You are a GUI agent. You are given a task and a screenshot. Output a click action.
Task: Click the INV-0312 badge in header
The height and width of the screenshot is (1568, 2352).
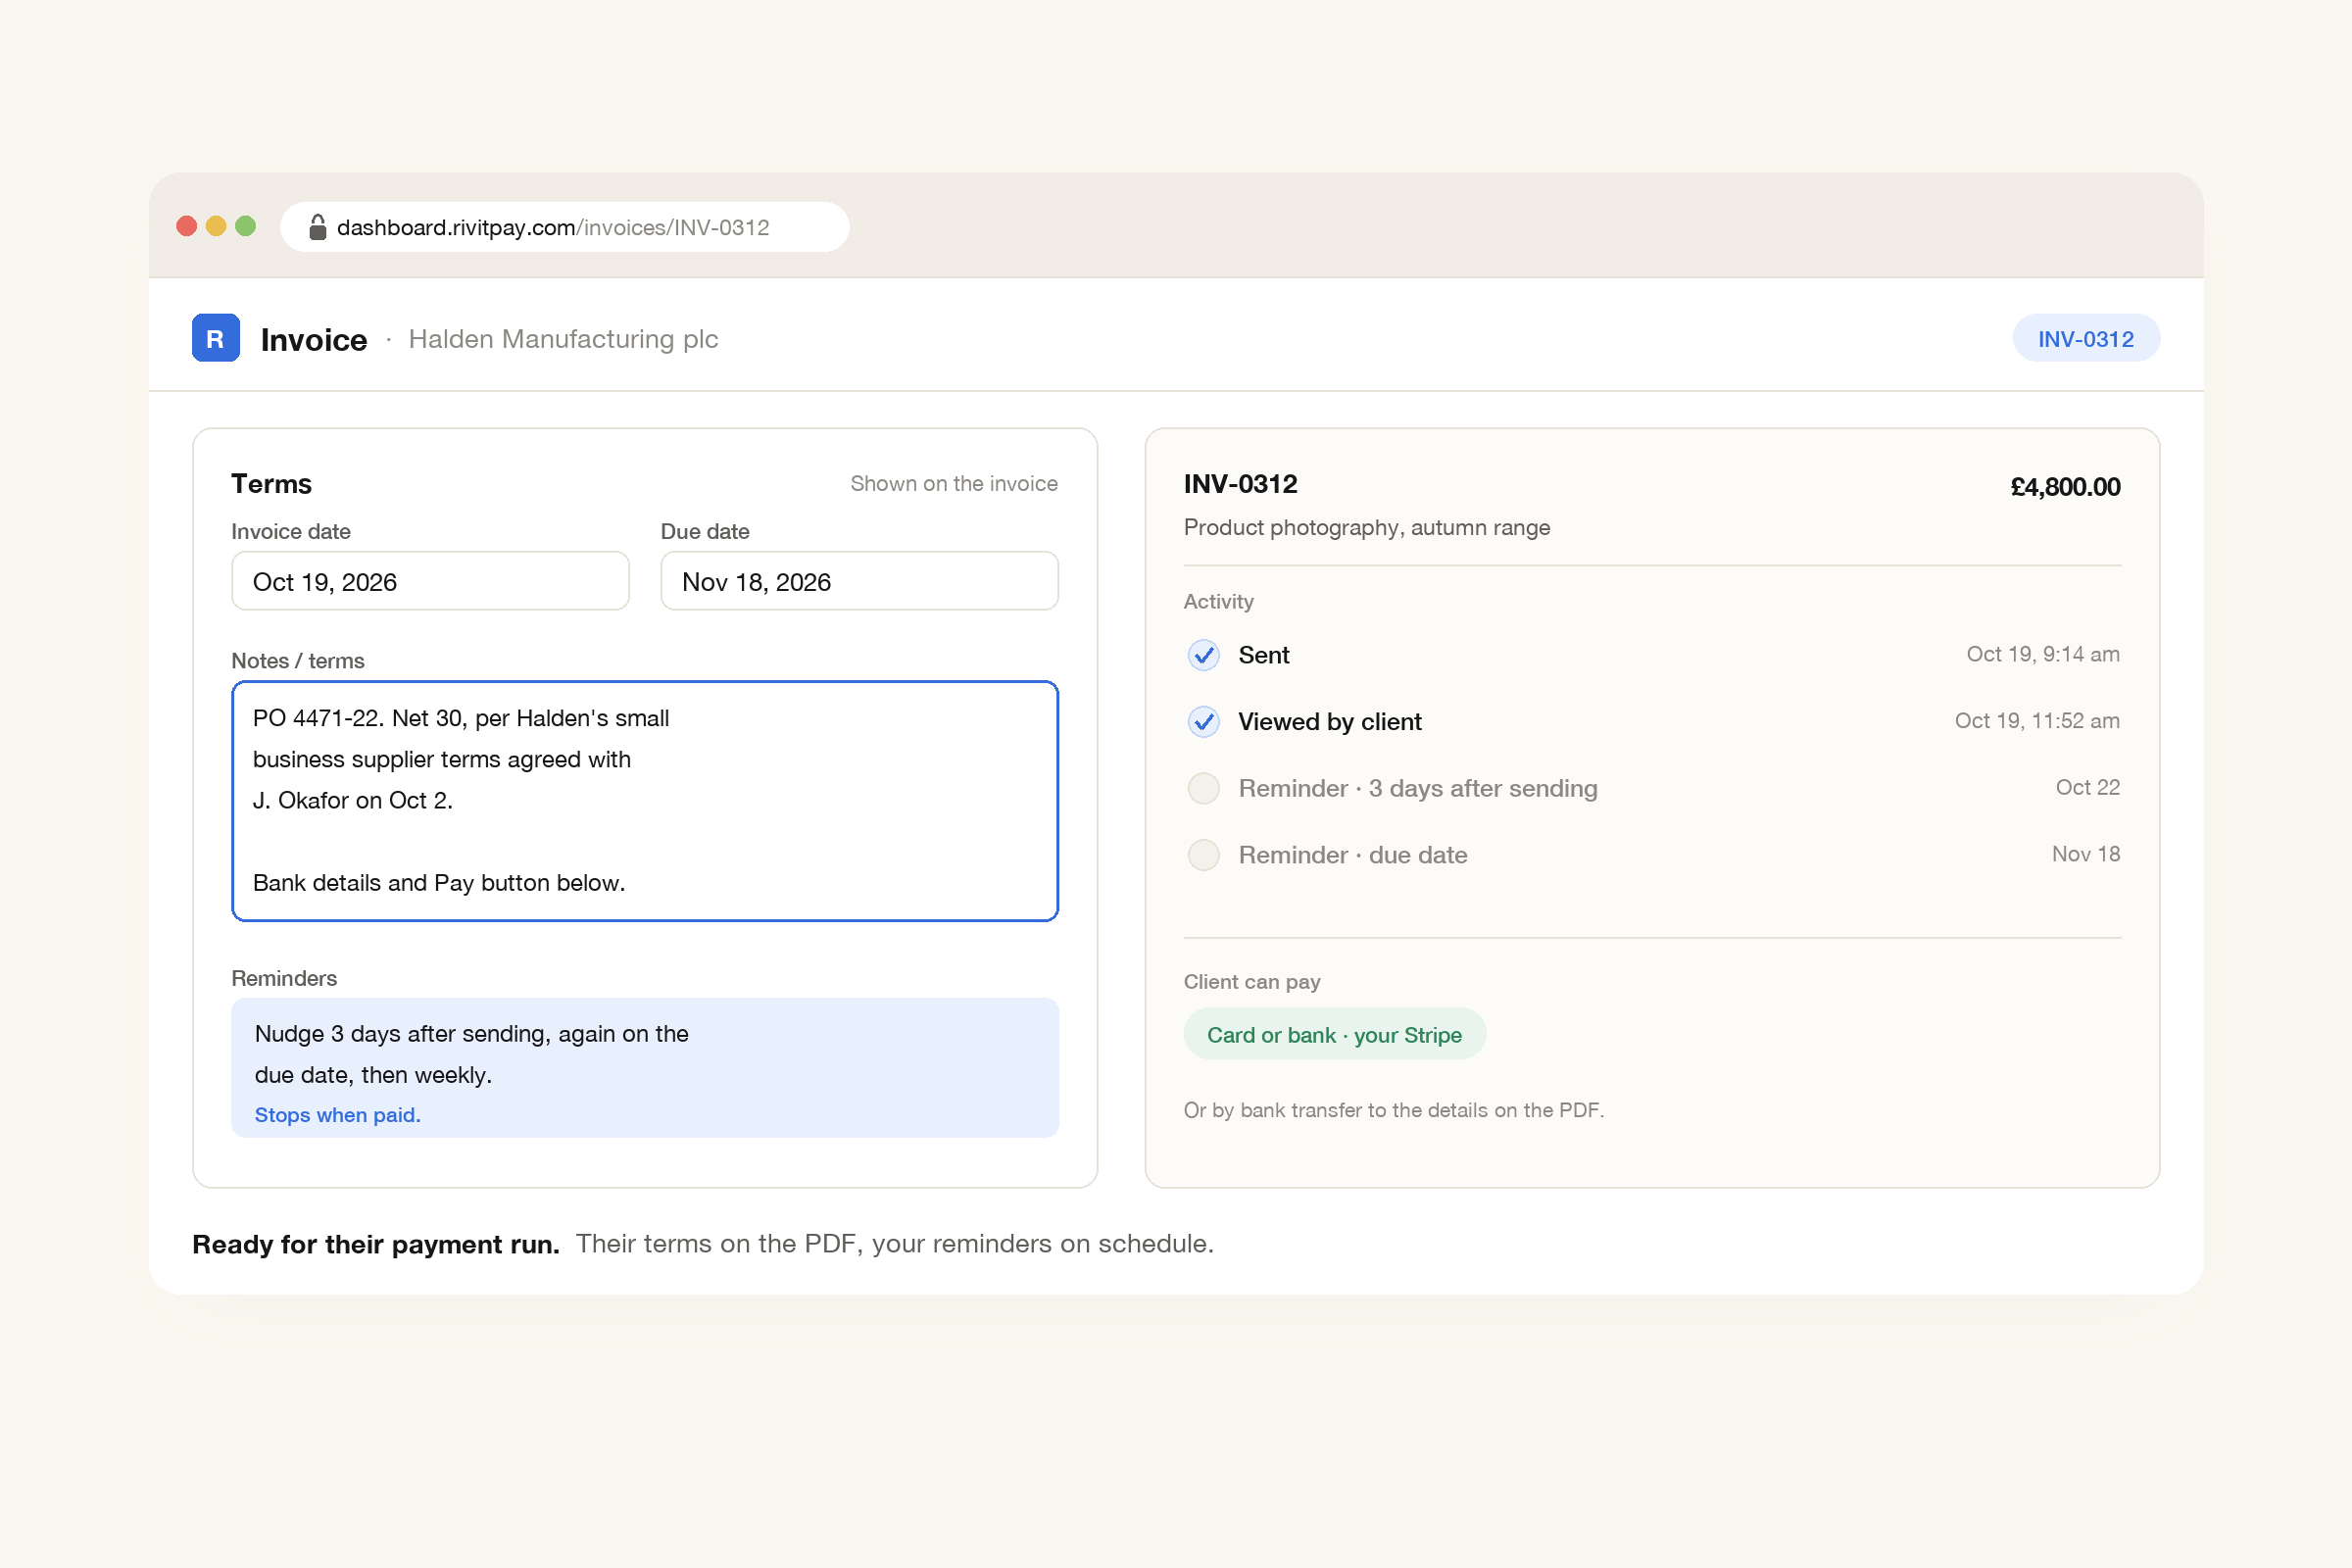pyautogui.click(x=2086, y=338)
